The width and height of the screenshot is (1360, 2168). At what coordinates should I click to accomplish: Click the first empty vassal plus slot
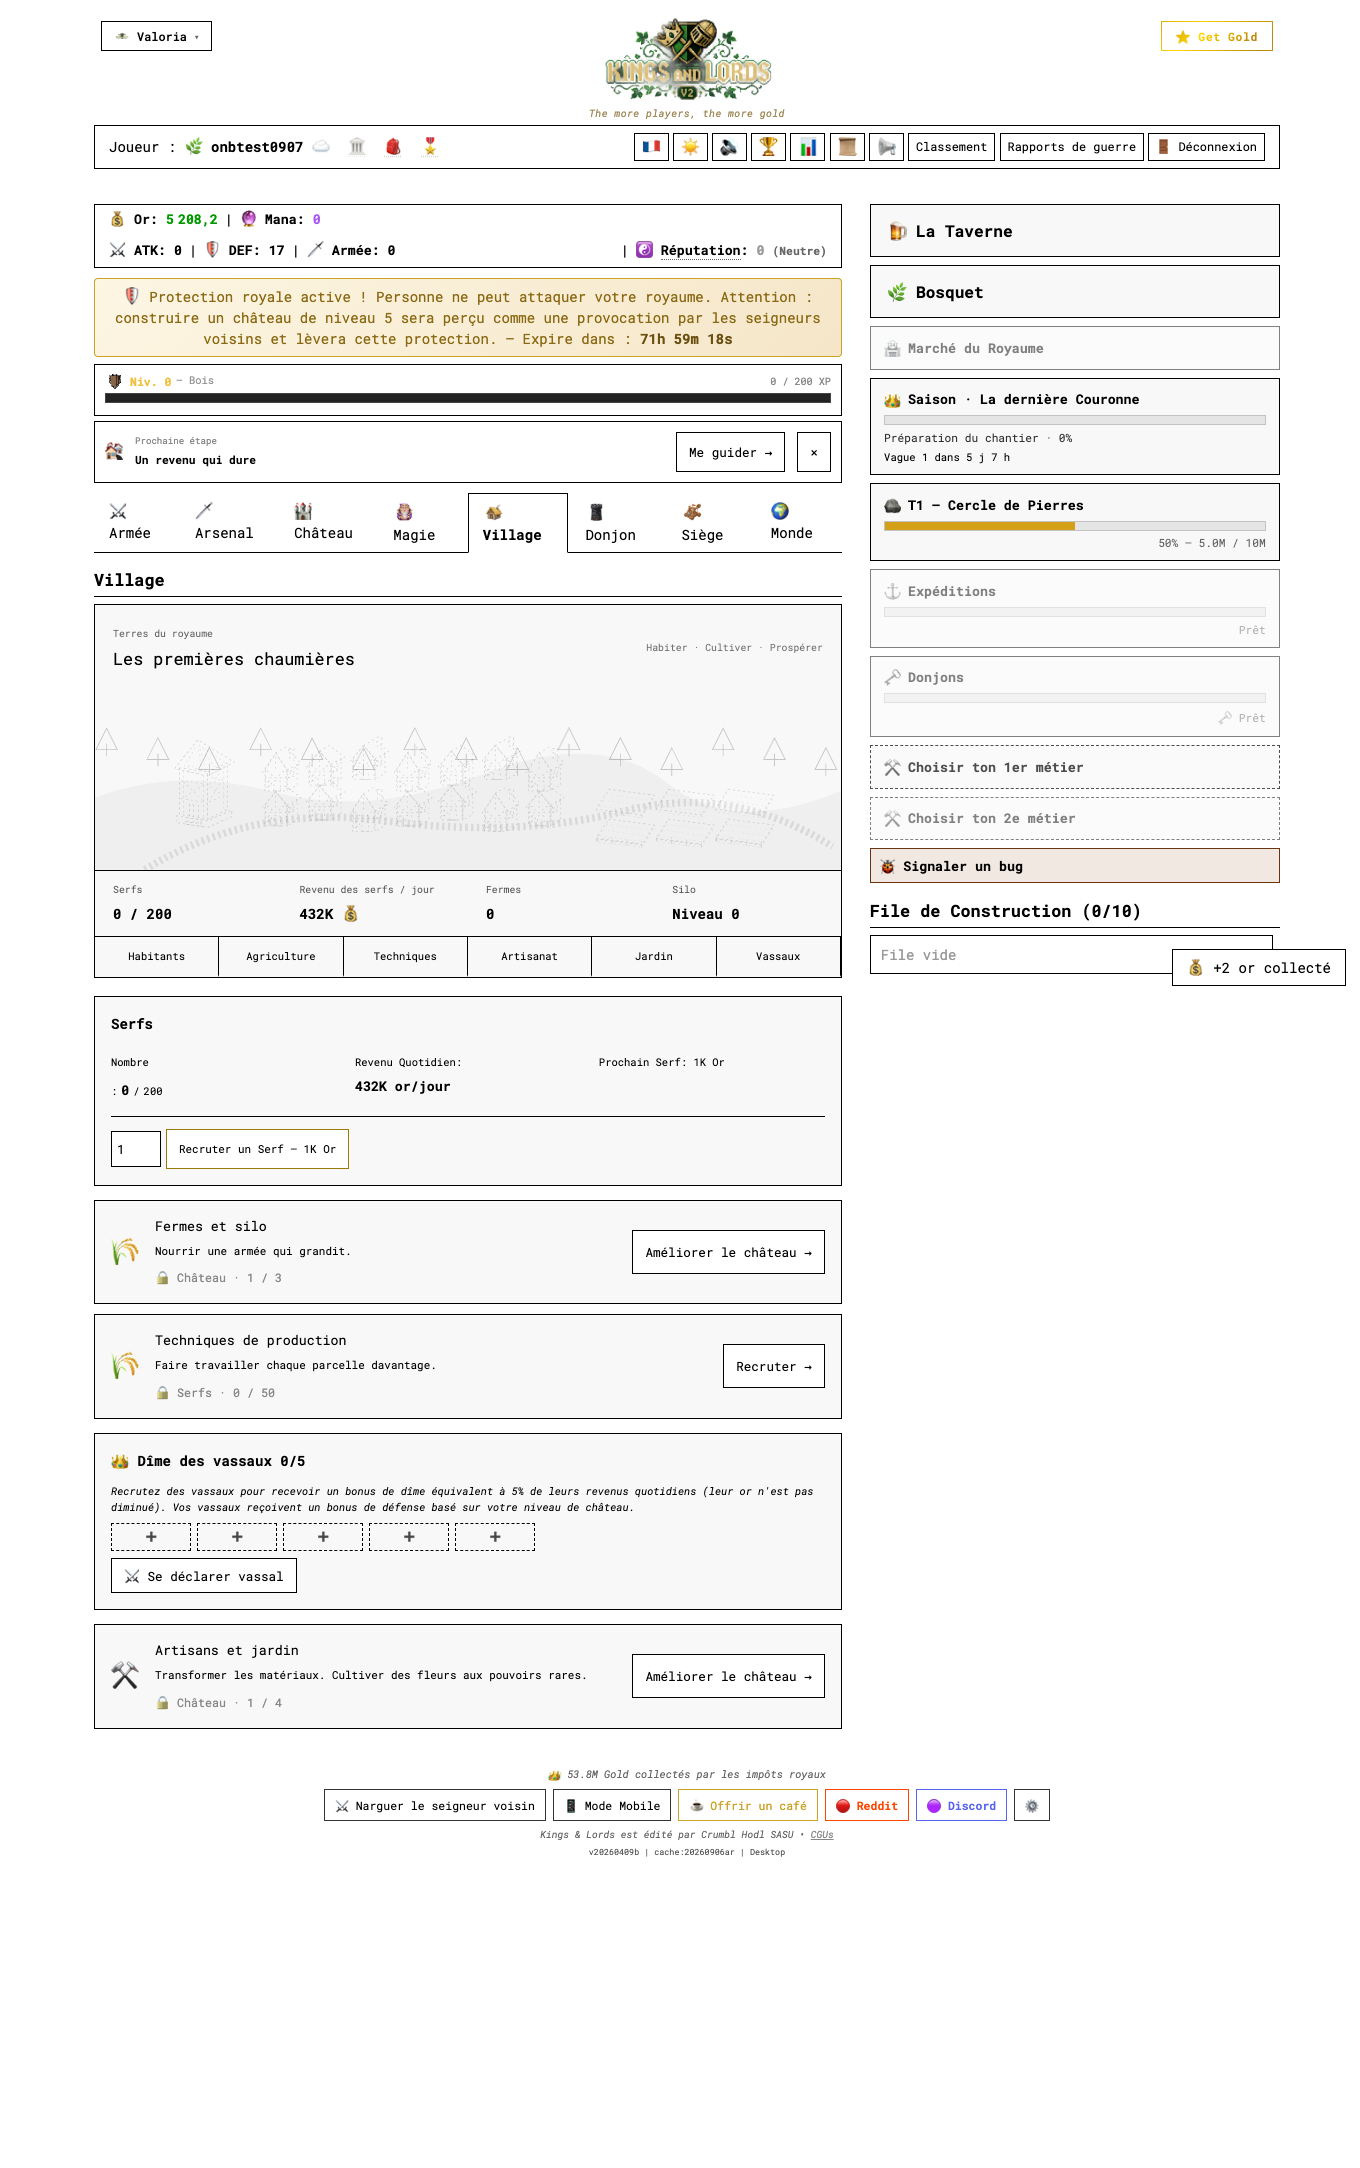[151, 1537]
